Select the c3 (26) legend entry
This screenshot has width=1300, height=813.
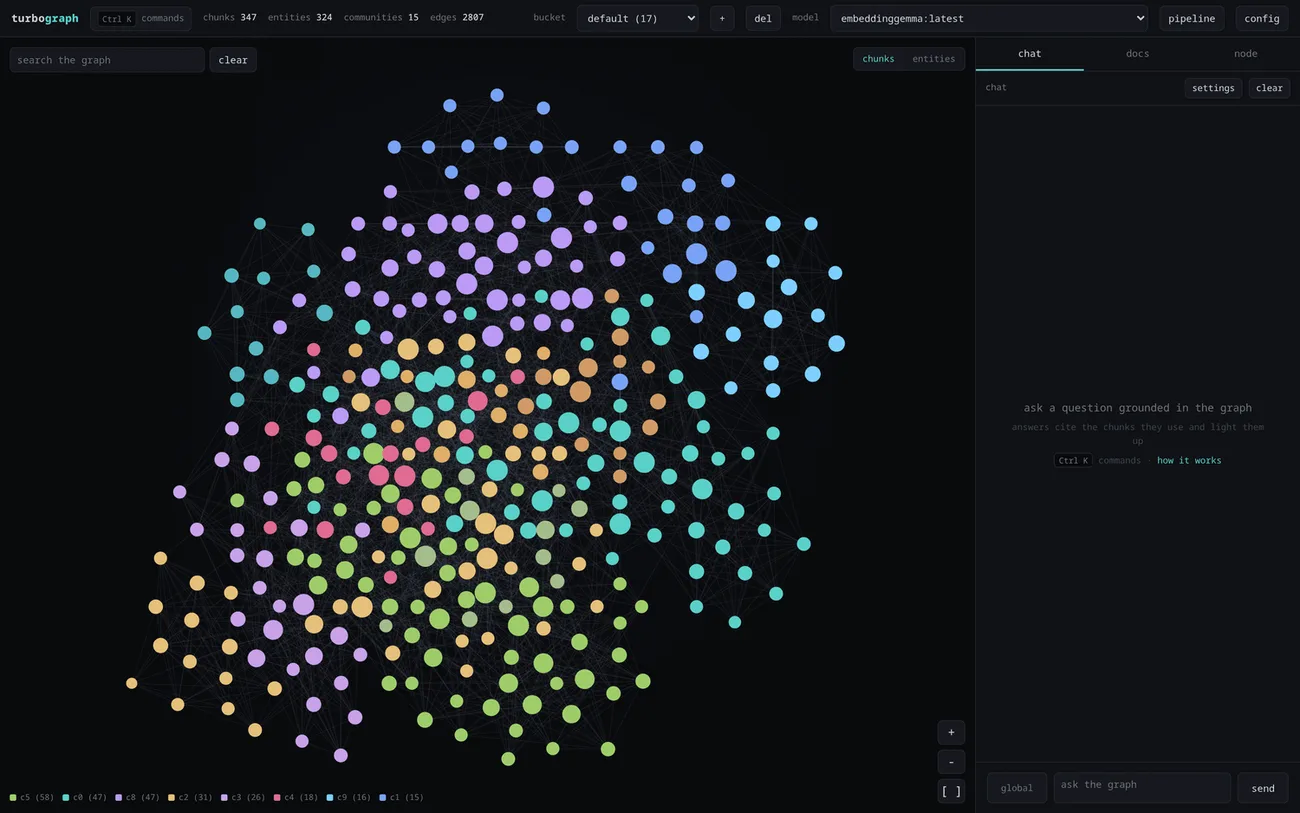point(243,798)
